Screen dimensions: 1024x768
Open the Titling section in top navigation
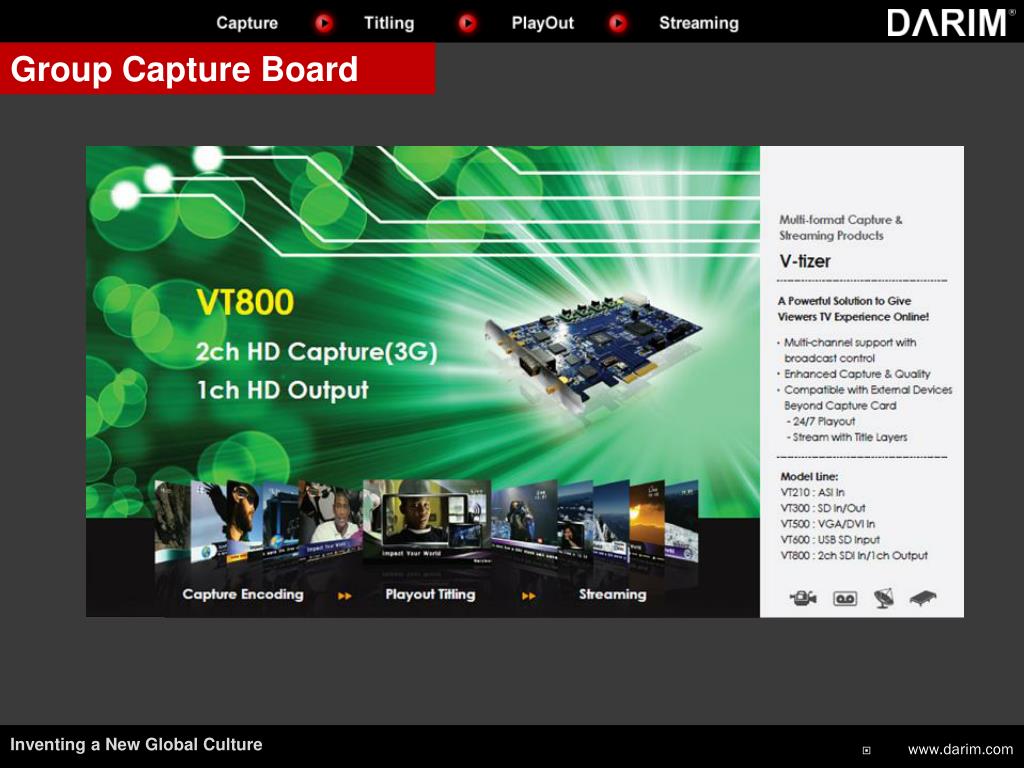click(x=389, y=24)
